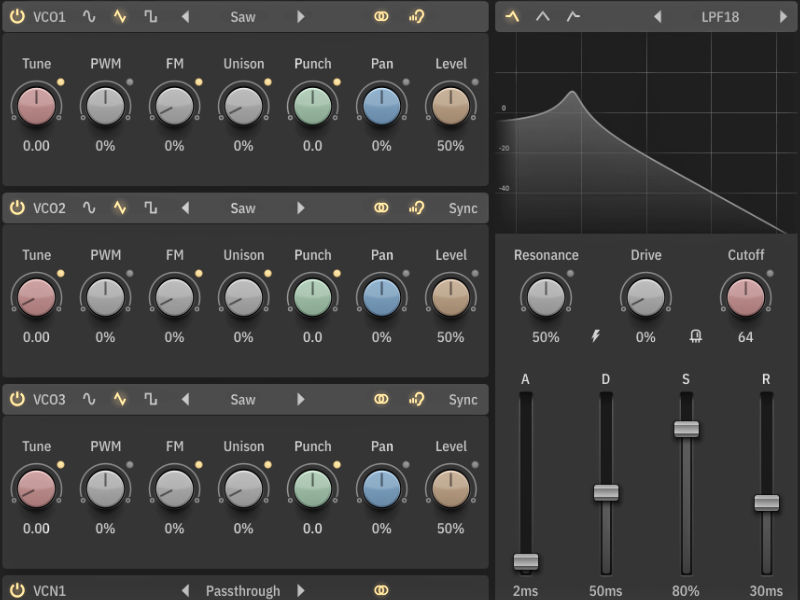Open VCO3 Saw waveform selector
This screenshot has height=600, width=800.
click(243, 399)
